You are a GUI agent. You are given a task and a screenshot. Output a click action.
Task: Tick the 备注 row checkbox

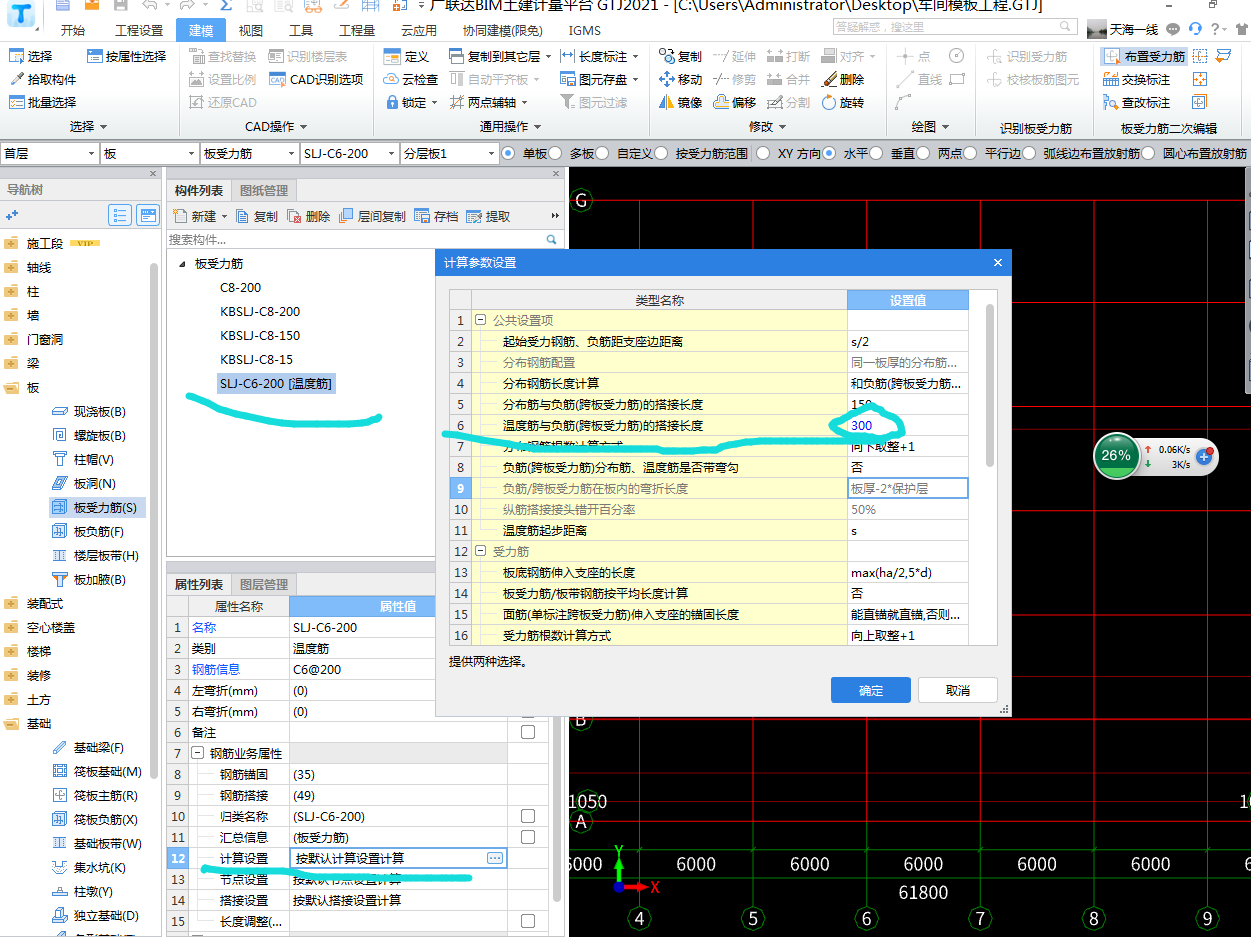528,733
